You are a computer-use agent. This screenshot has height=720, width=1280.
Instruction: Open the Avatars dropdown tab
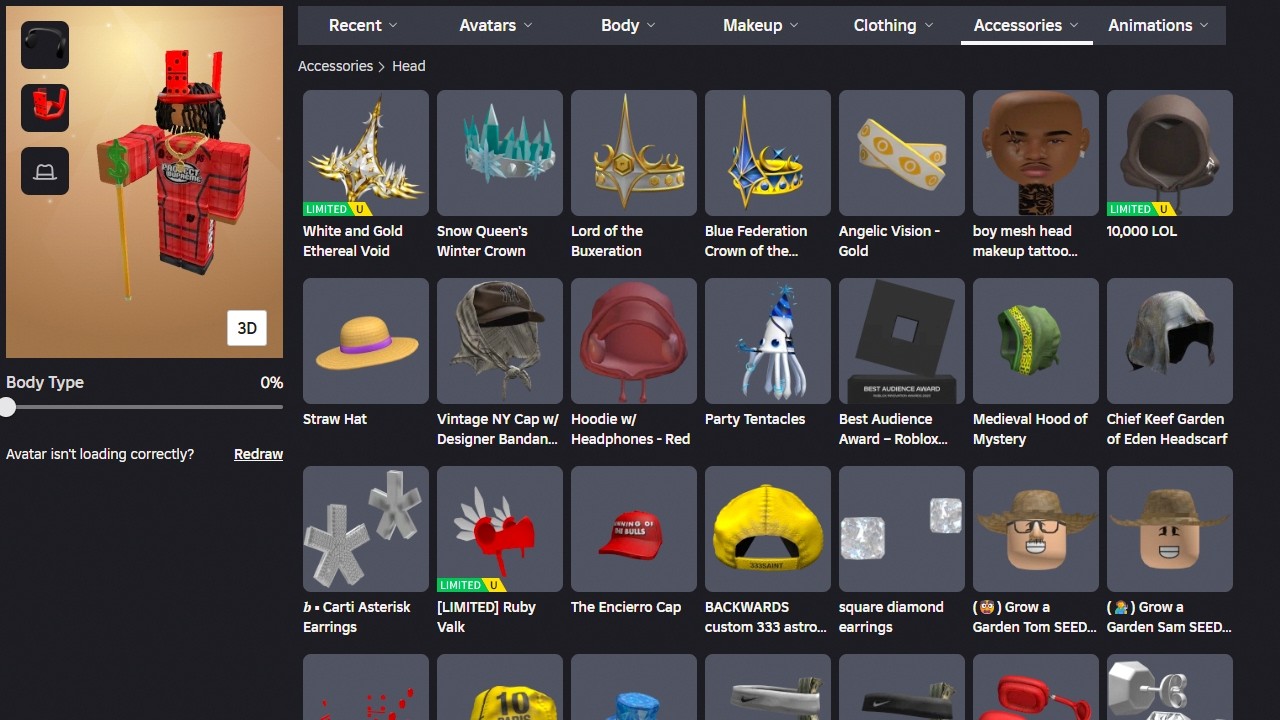click(496, 26)
